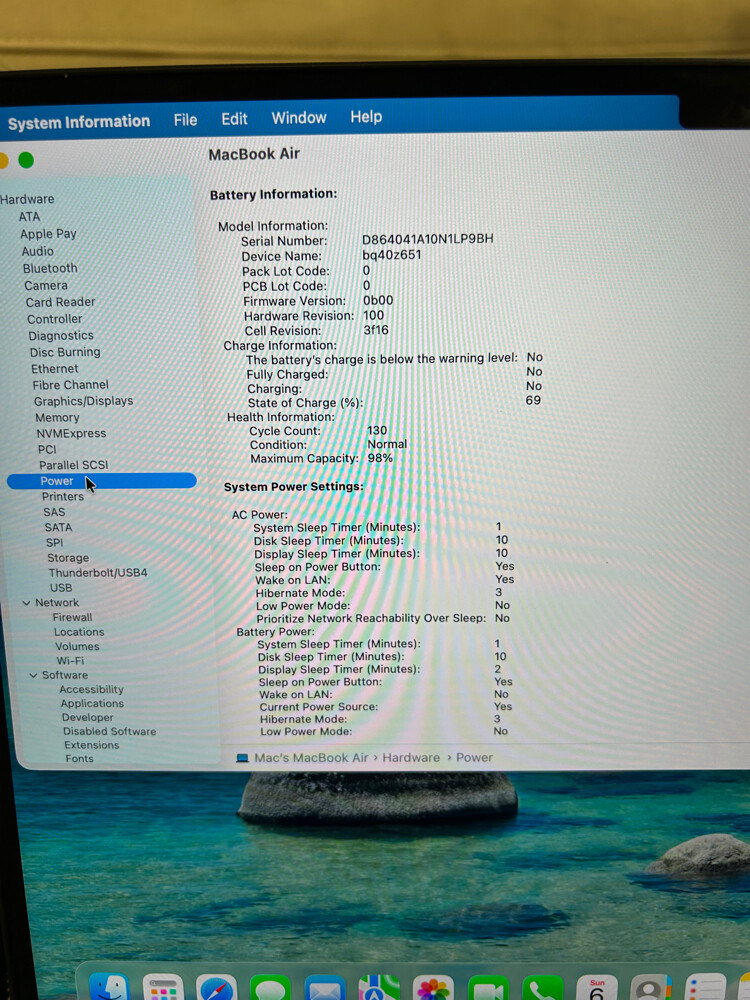Screen dimensions: 750x1000
Task: Launch Maps from the Dock
Action: (379, 987)
